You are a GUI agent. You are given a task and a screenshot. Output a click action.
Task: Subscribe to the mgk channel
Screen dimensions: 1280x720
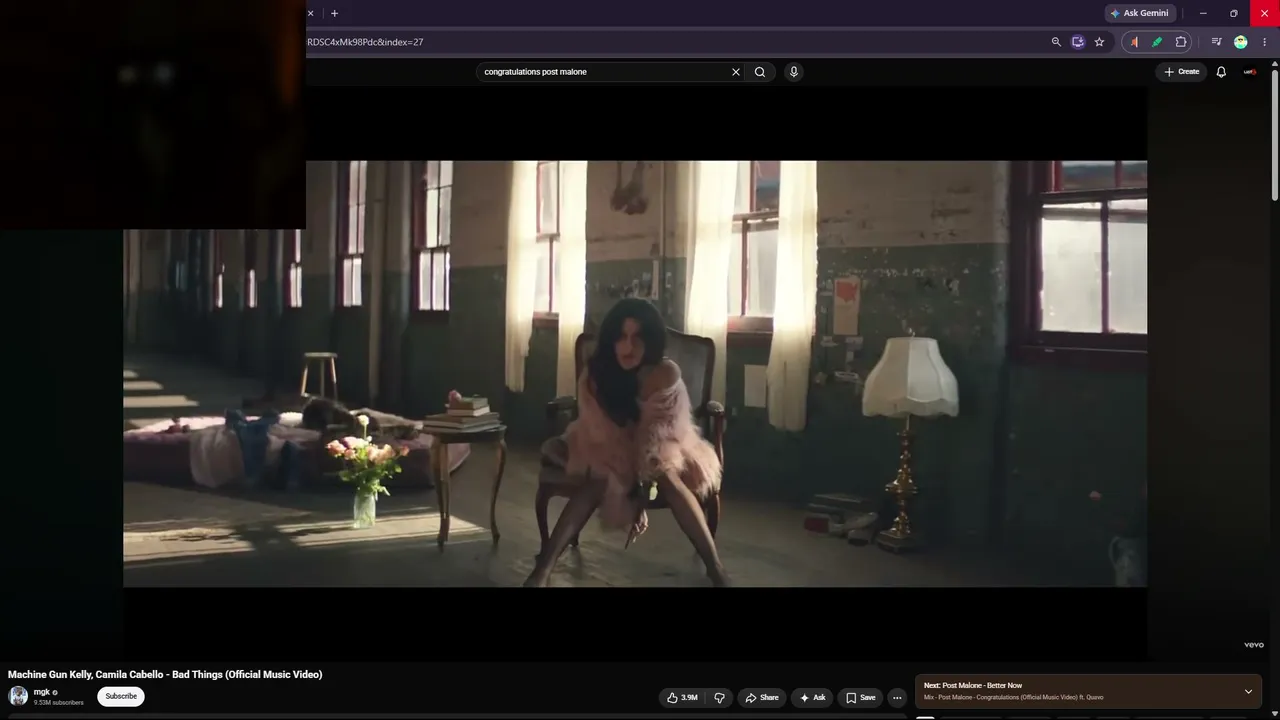pyautogui.click(x=121, y=696)
